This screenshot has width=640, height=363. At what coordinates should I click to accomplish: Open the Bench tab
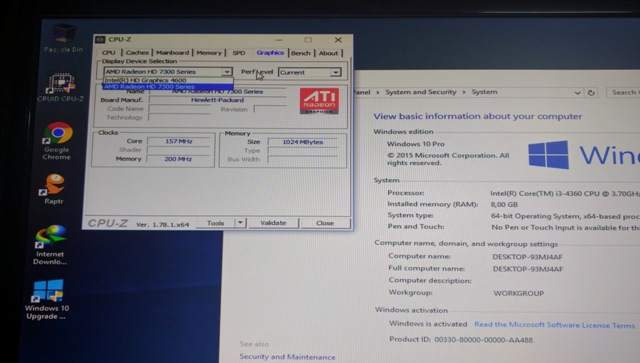coord(301,53)
